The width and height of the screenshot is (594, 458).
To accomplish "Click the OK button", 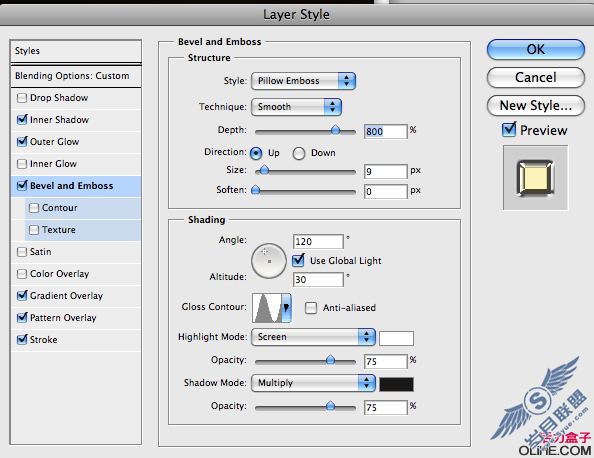I will point(536,49).
